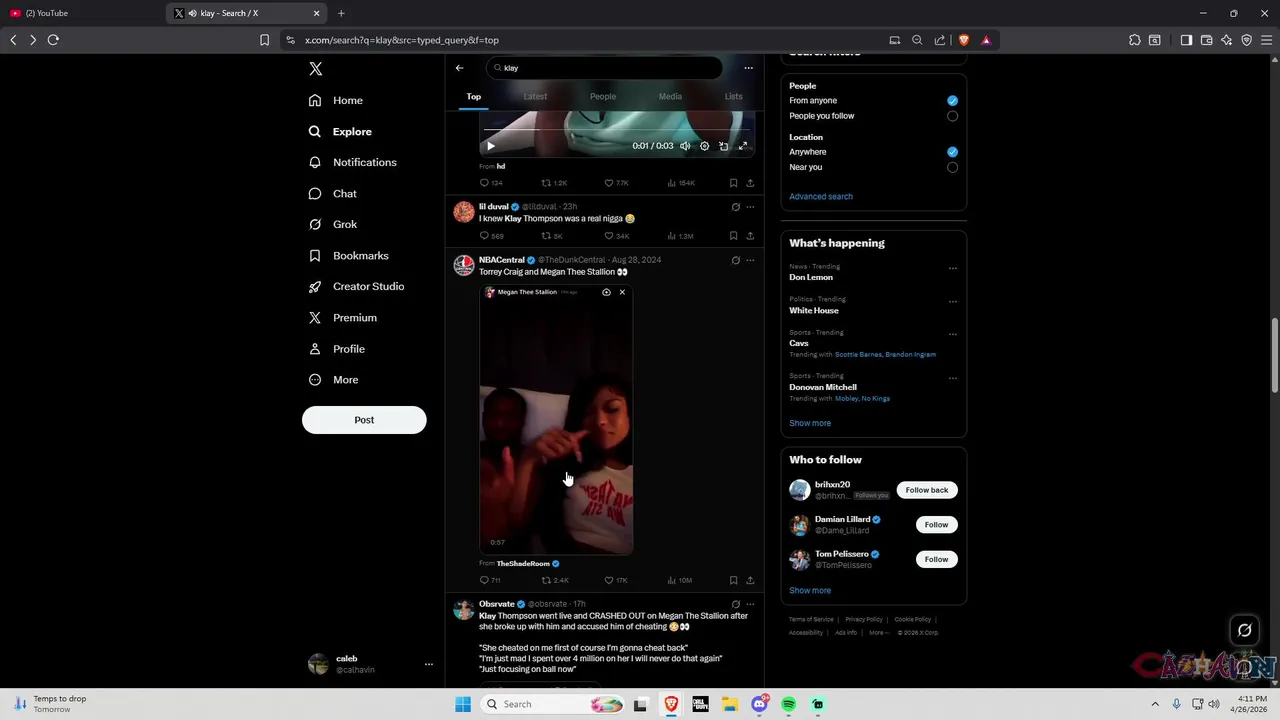Open Grok in X sidebar
The image size is (1280, 720).
click(333, 224)
